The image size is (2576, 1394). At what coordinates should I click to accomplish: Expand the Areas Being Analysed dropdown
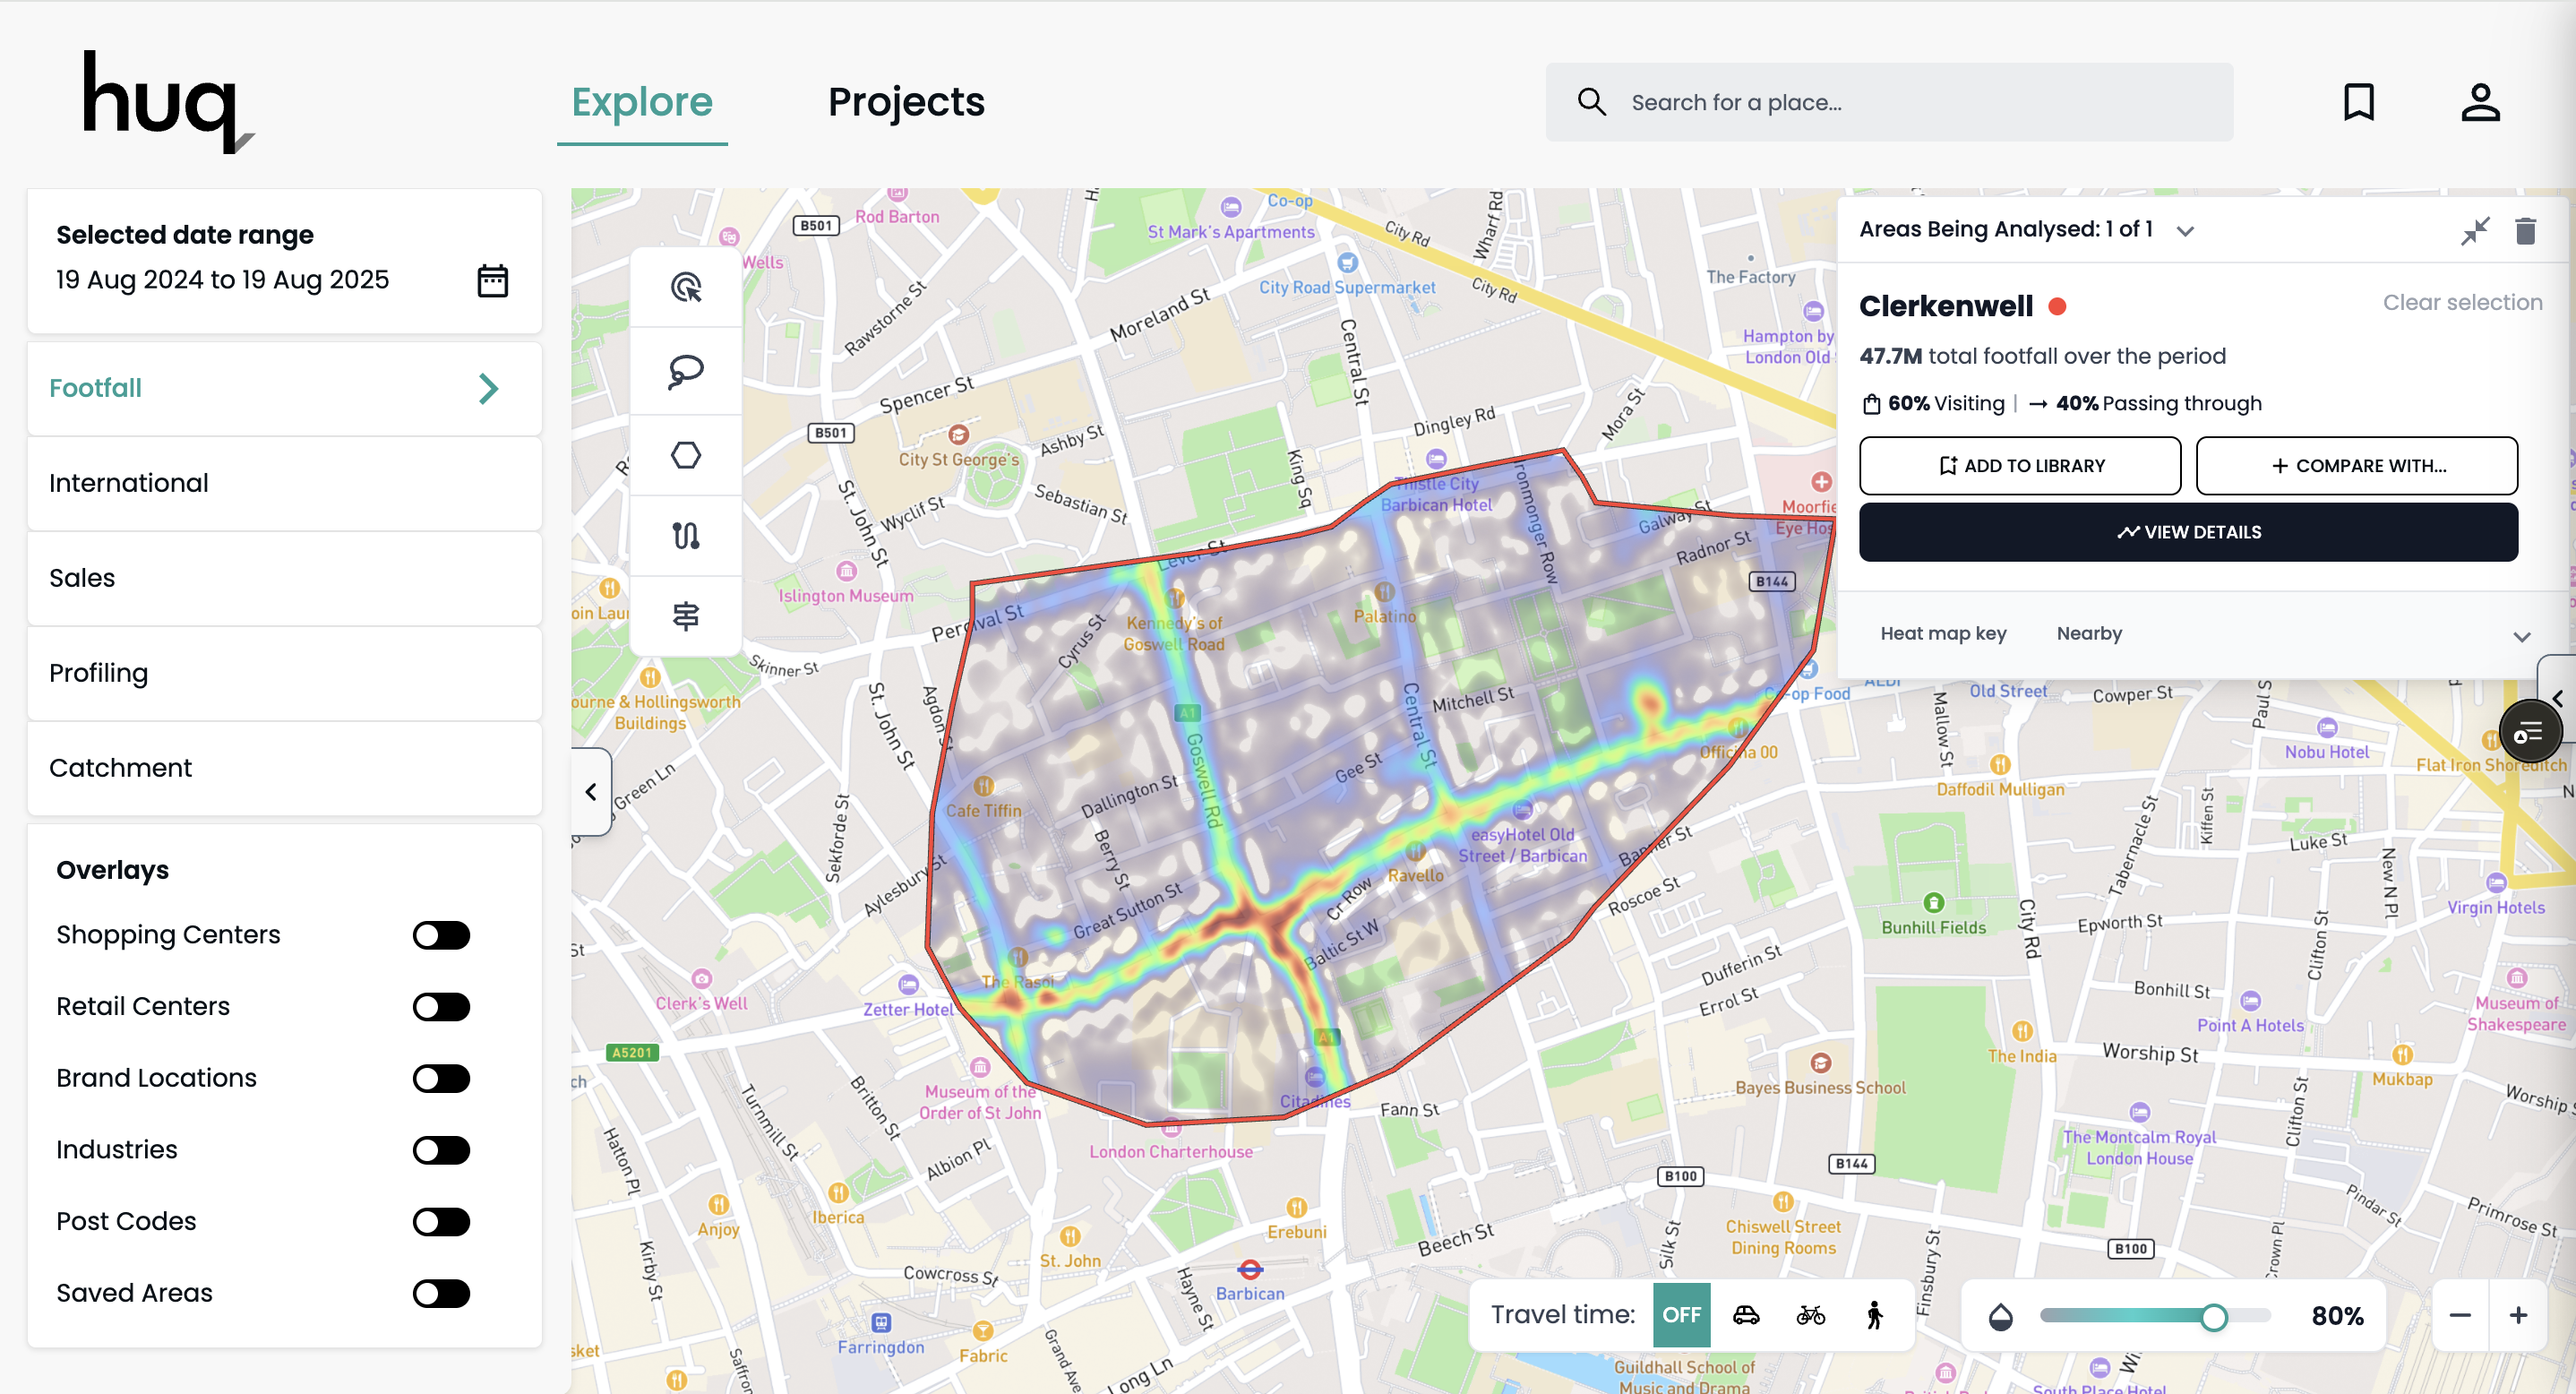click(x=2185, y=231)
